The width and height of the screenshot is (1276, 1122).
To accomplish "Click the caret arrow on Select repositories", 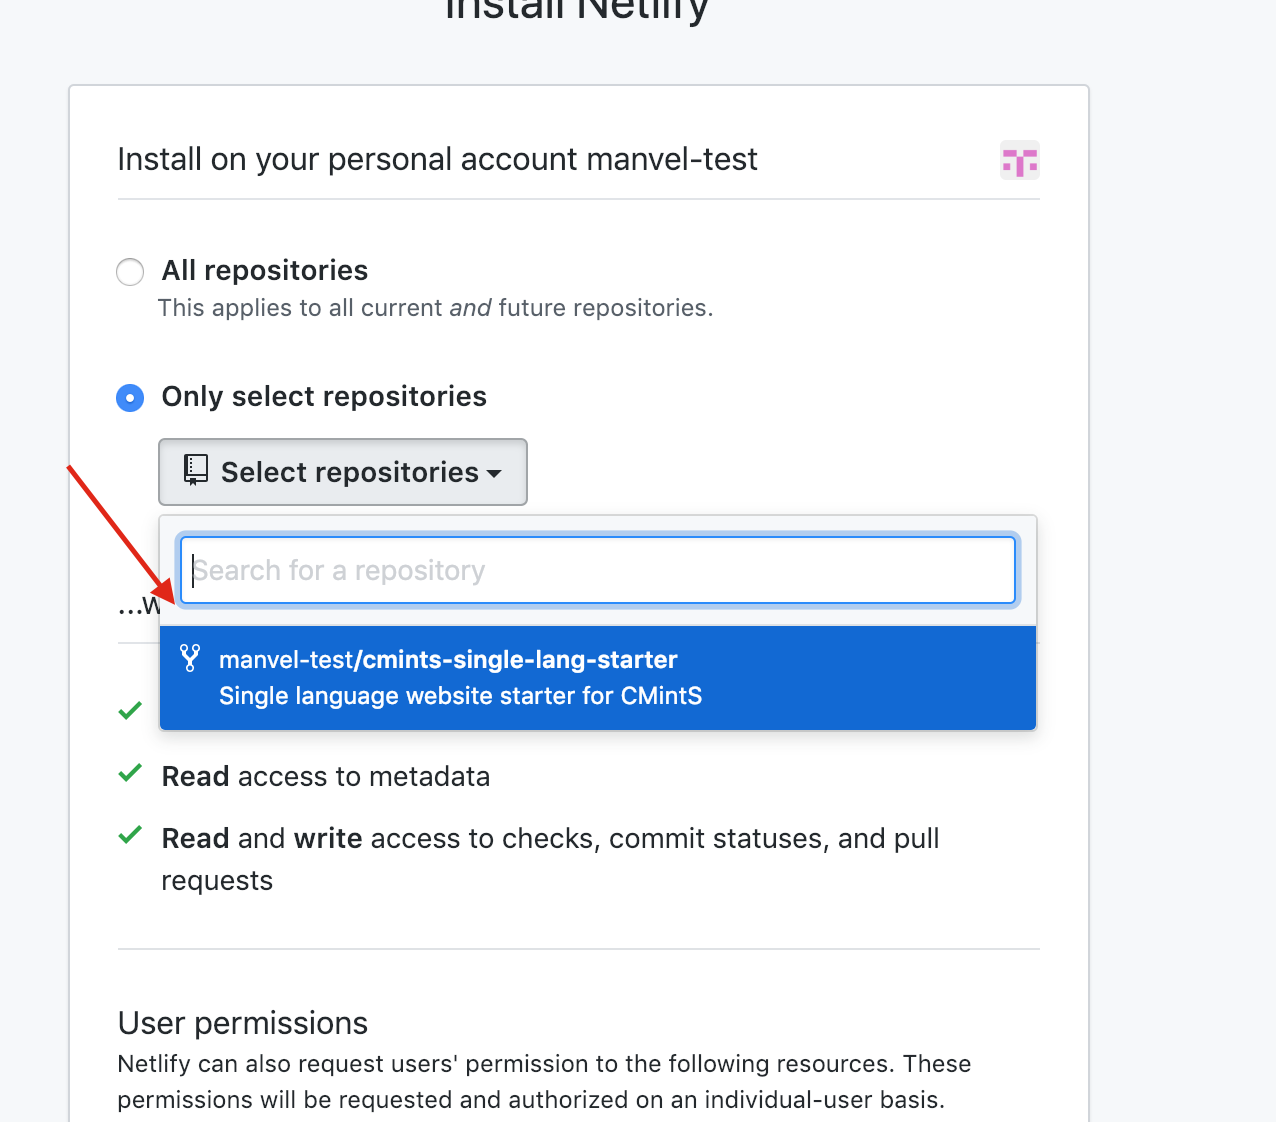I will (x=494, y=474).
